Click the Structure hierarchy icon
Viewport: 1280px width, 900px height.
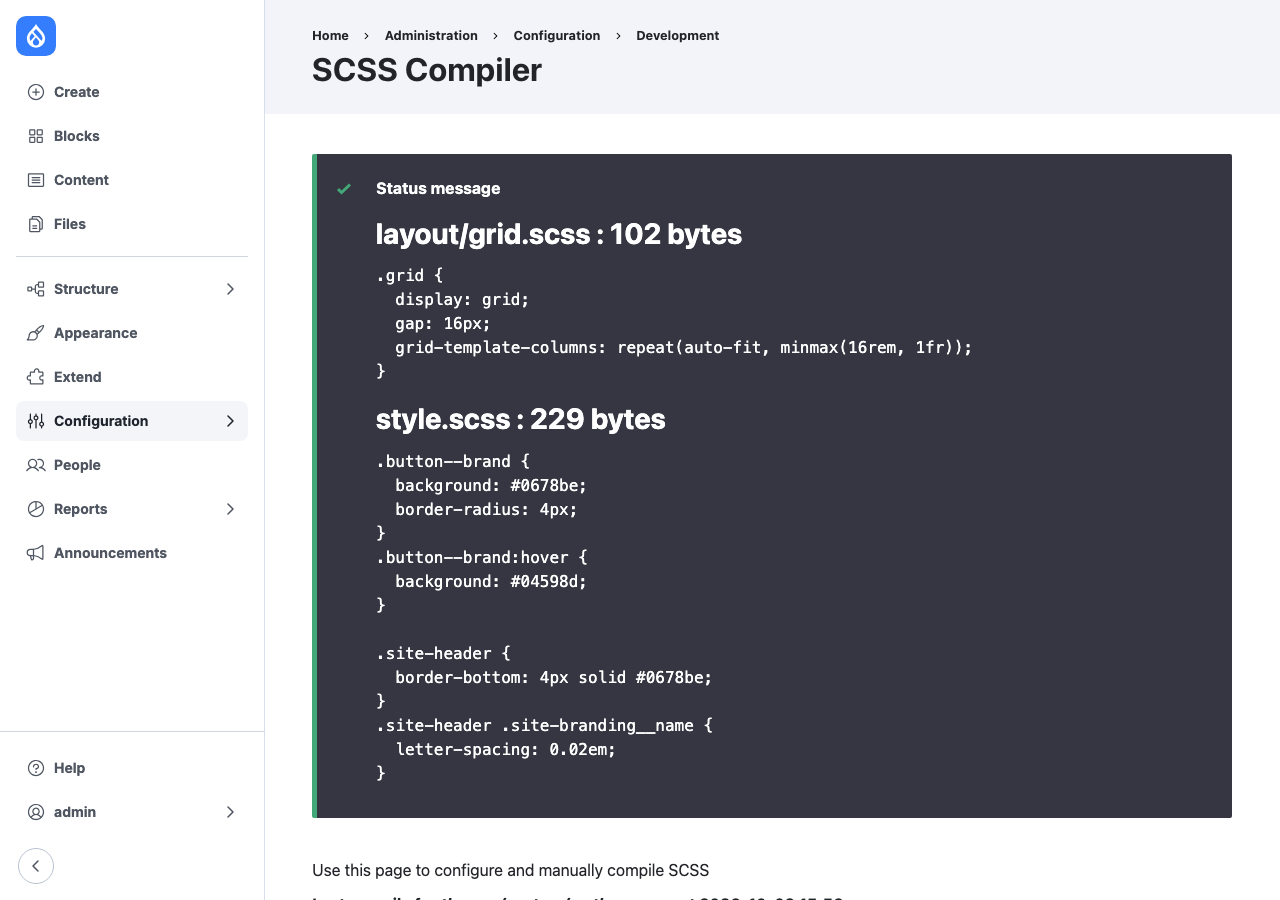(x=36, y=289)
